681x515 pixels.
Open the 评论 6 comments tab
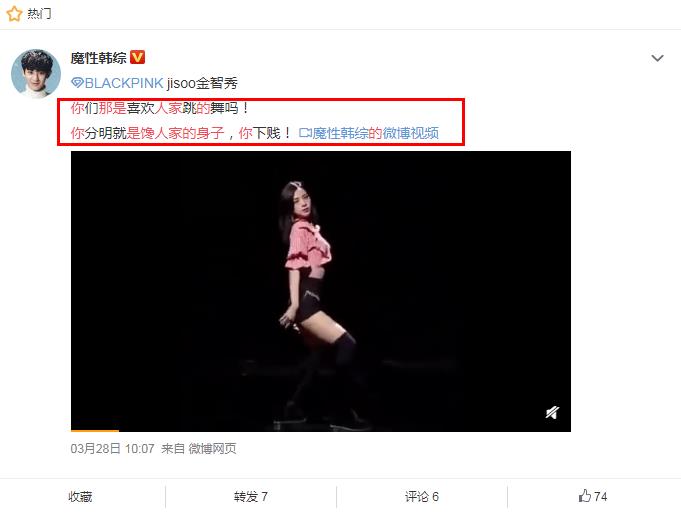pyautogui.click(x=422, y=496)
